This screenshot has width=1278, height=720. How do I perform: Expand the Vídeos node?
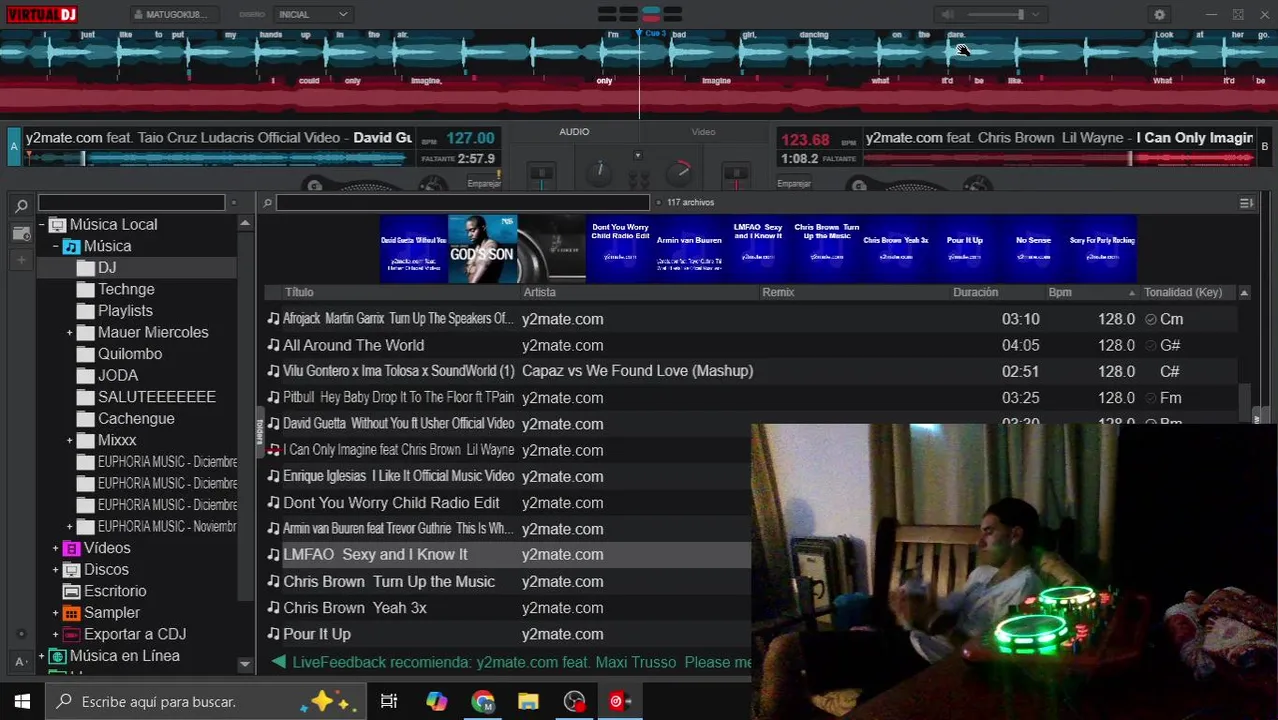(55, 549)
